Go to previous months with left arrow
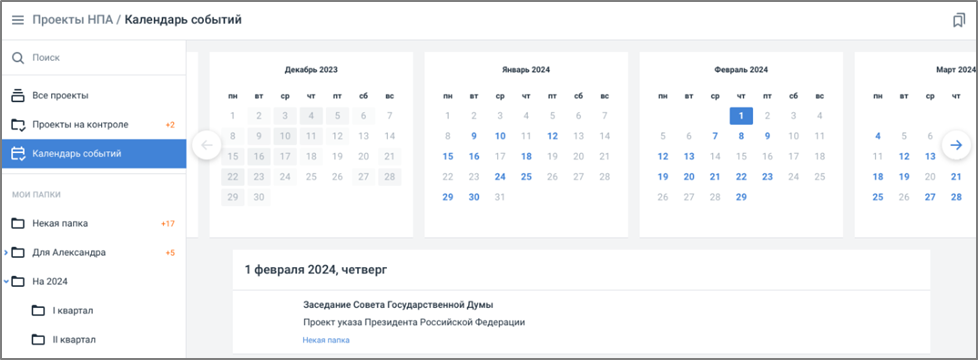 [207, 145]
